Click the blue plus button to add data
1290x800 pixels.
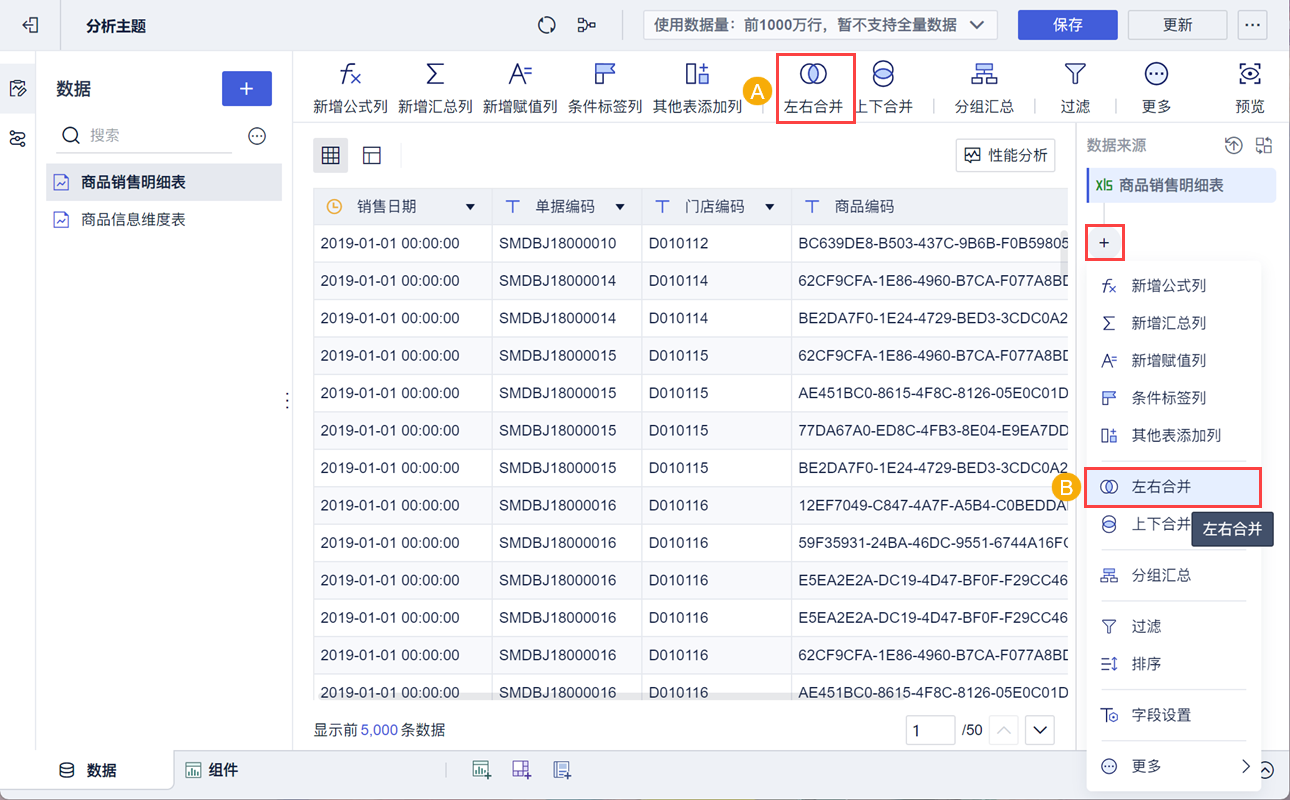pyautogui.click(x=246, y=89)
